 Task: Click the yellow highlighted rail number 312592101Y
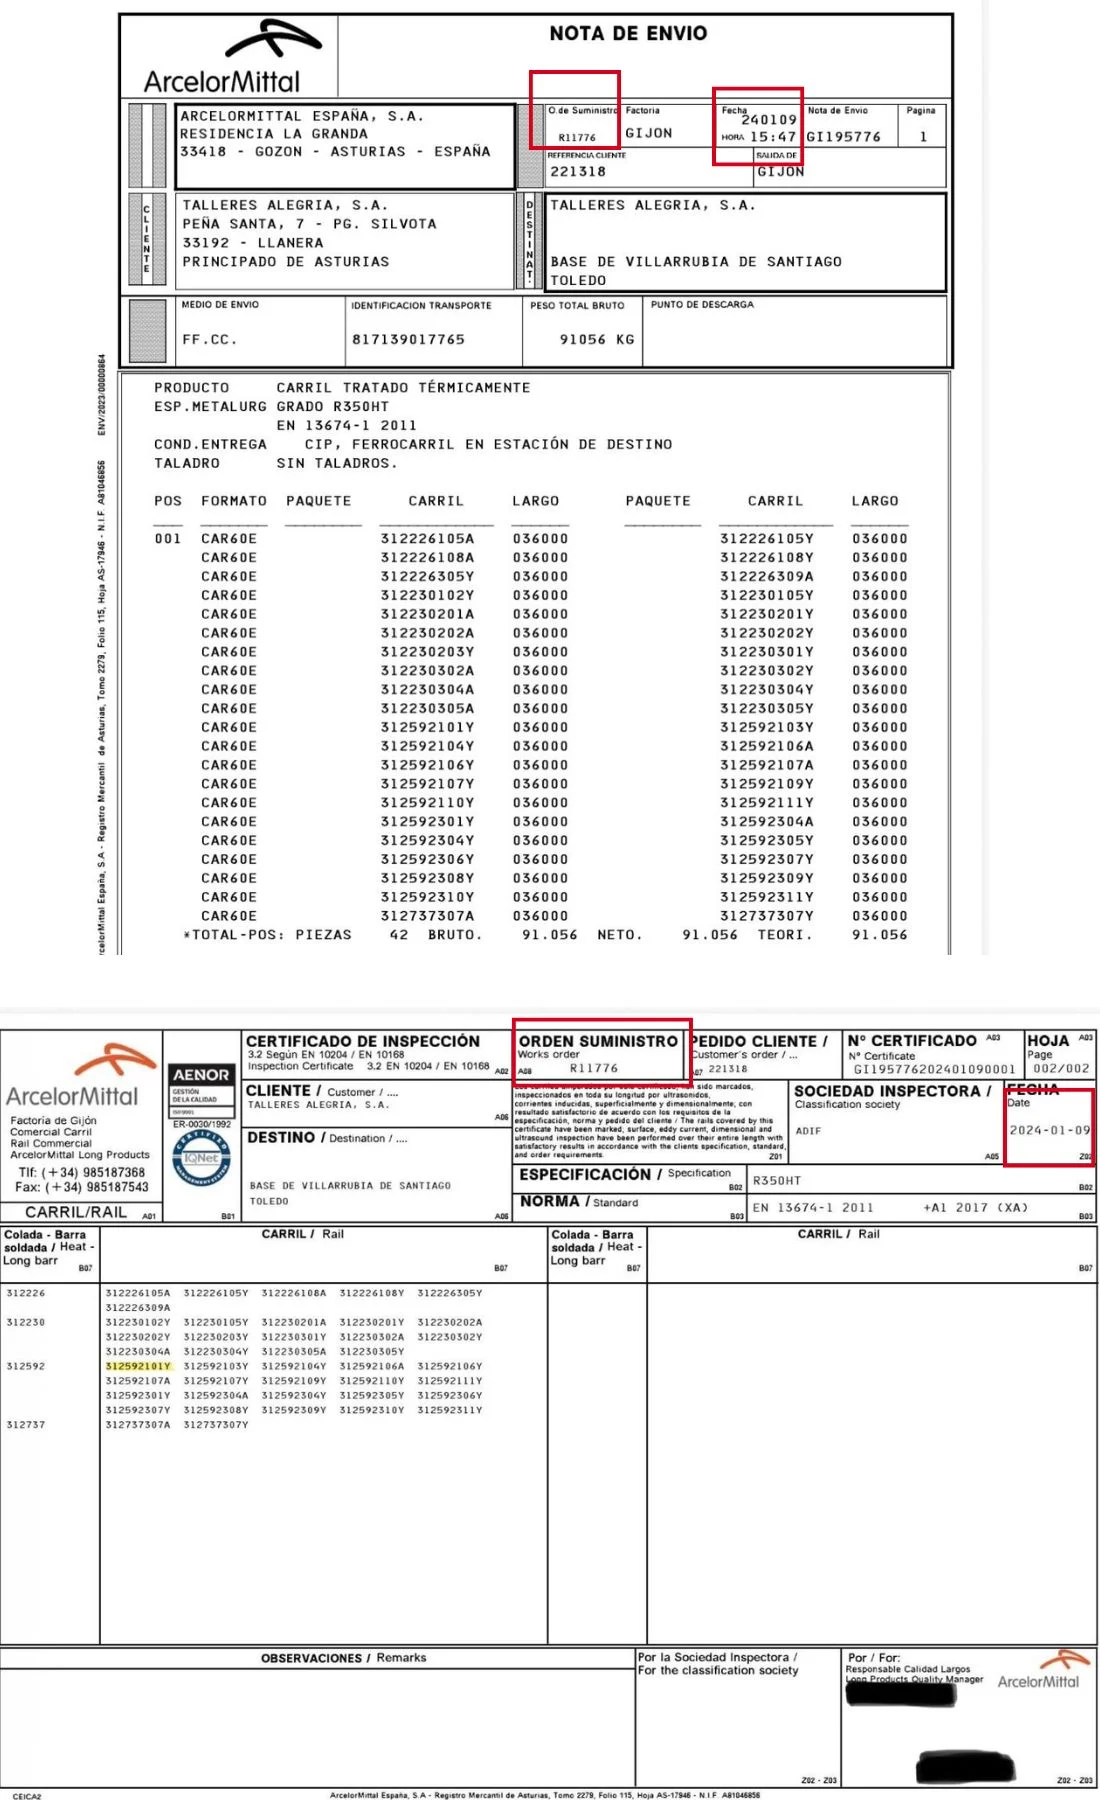(x=138, y=1366)
